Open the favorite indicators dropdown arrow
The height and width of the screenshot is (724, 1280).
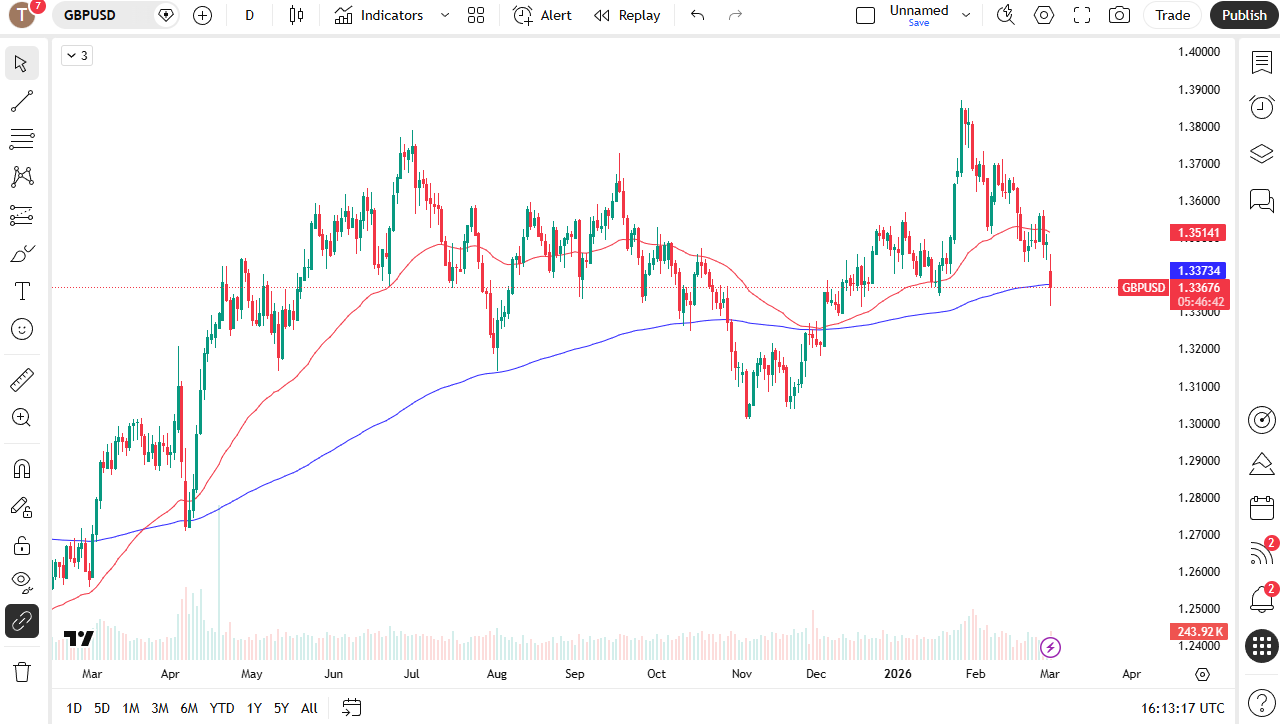[445, 15]
